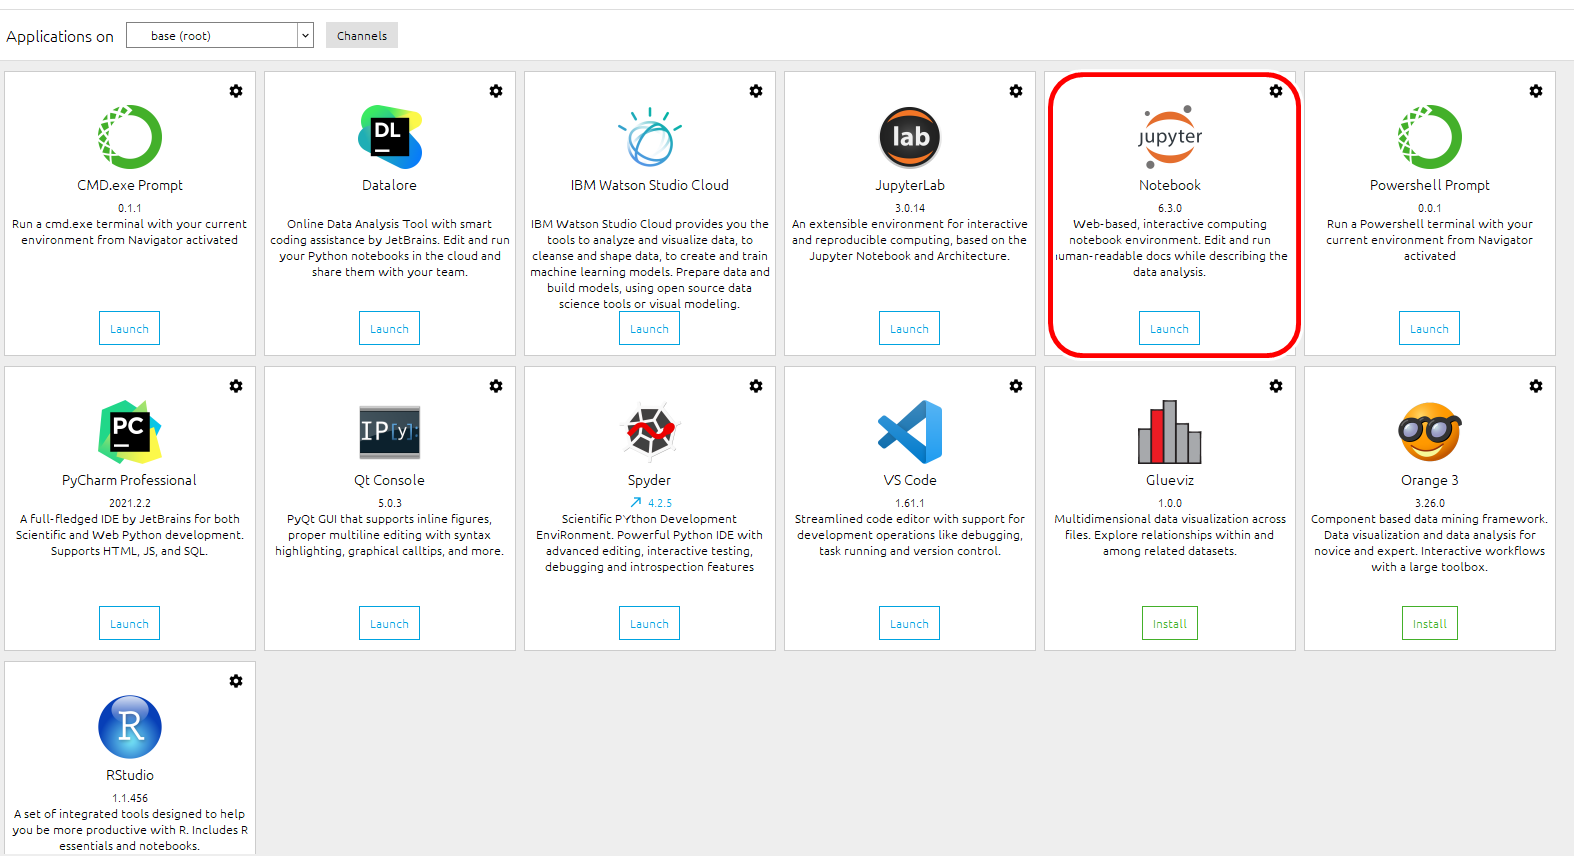Open settings gear for Datalore card

tap(496, 91)
